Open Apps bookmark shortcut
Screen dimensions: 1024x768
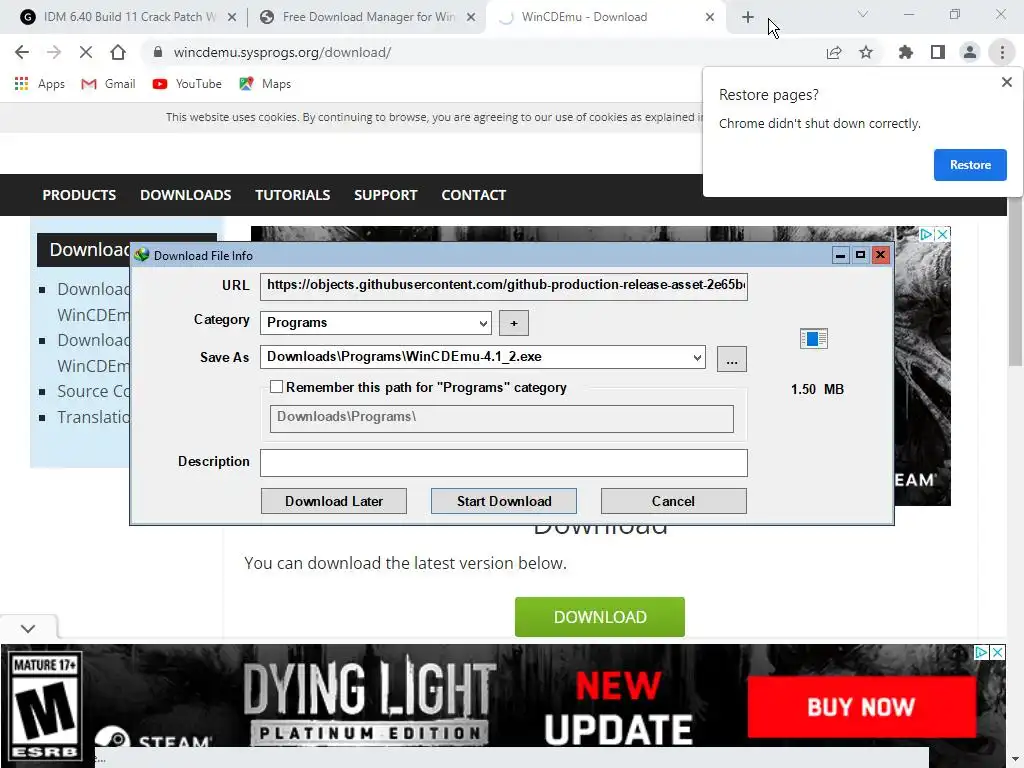(x=39, y=84)
